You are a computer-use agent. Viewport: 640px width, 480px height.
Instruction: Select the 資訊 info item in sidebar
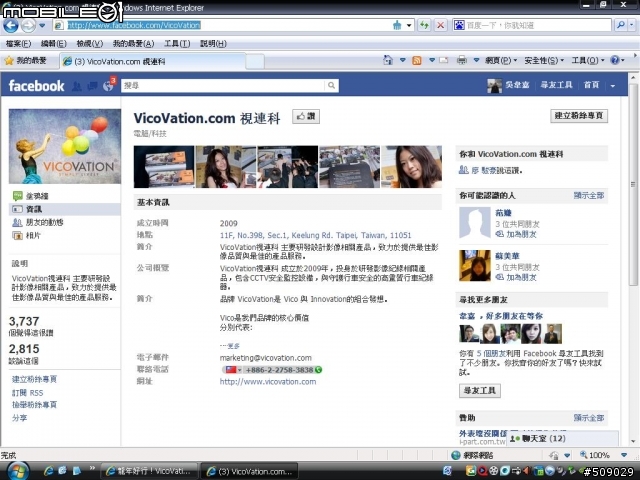(x=65, y=209)
